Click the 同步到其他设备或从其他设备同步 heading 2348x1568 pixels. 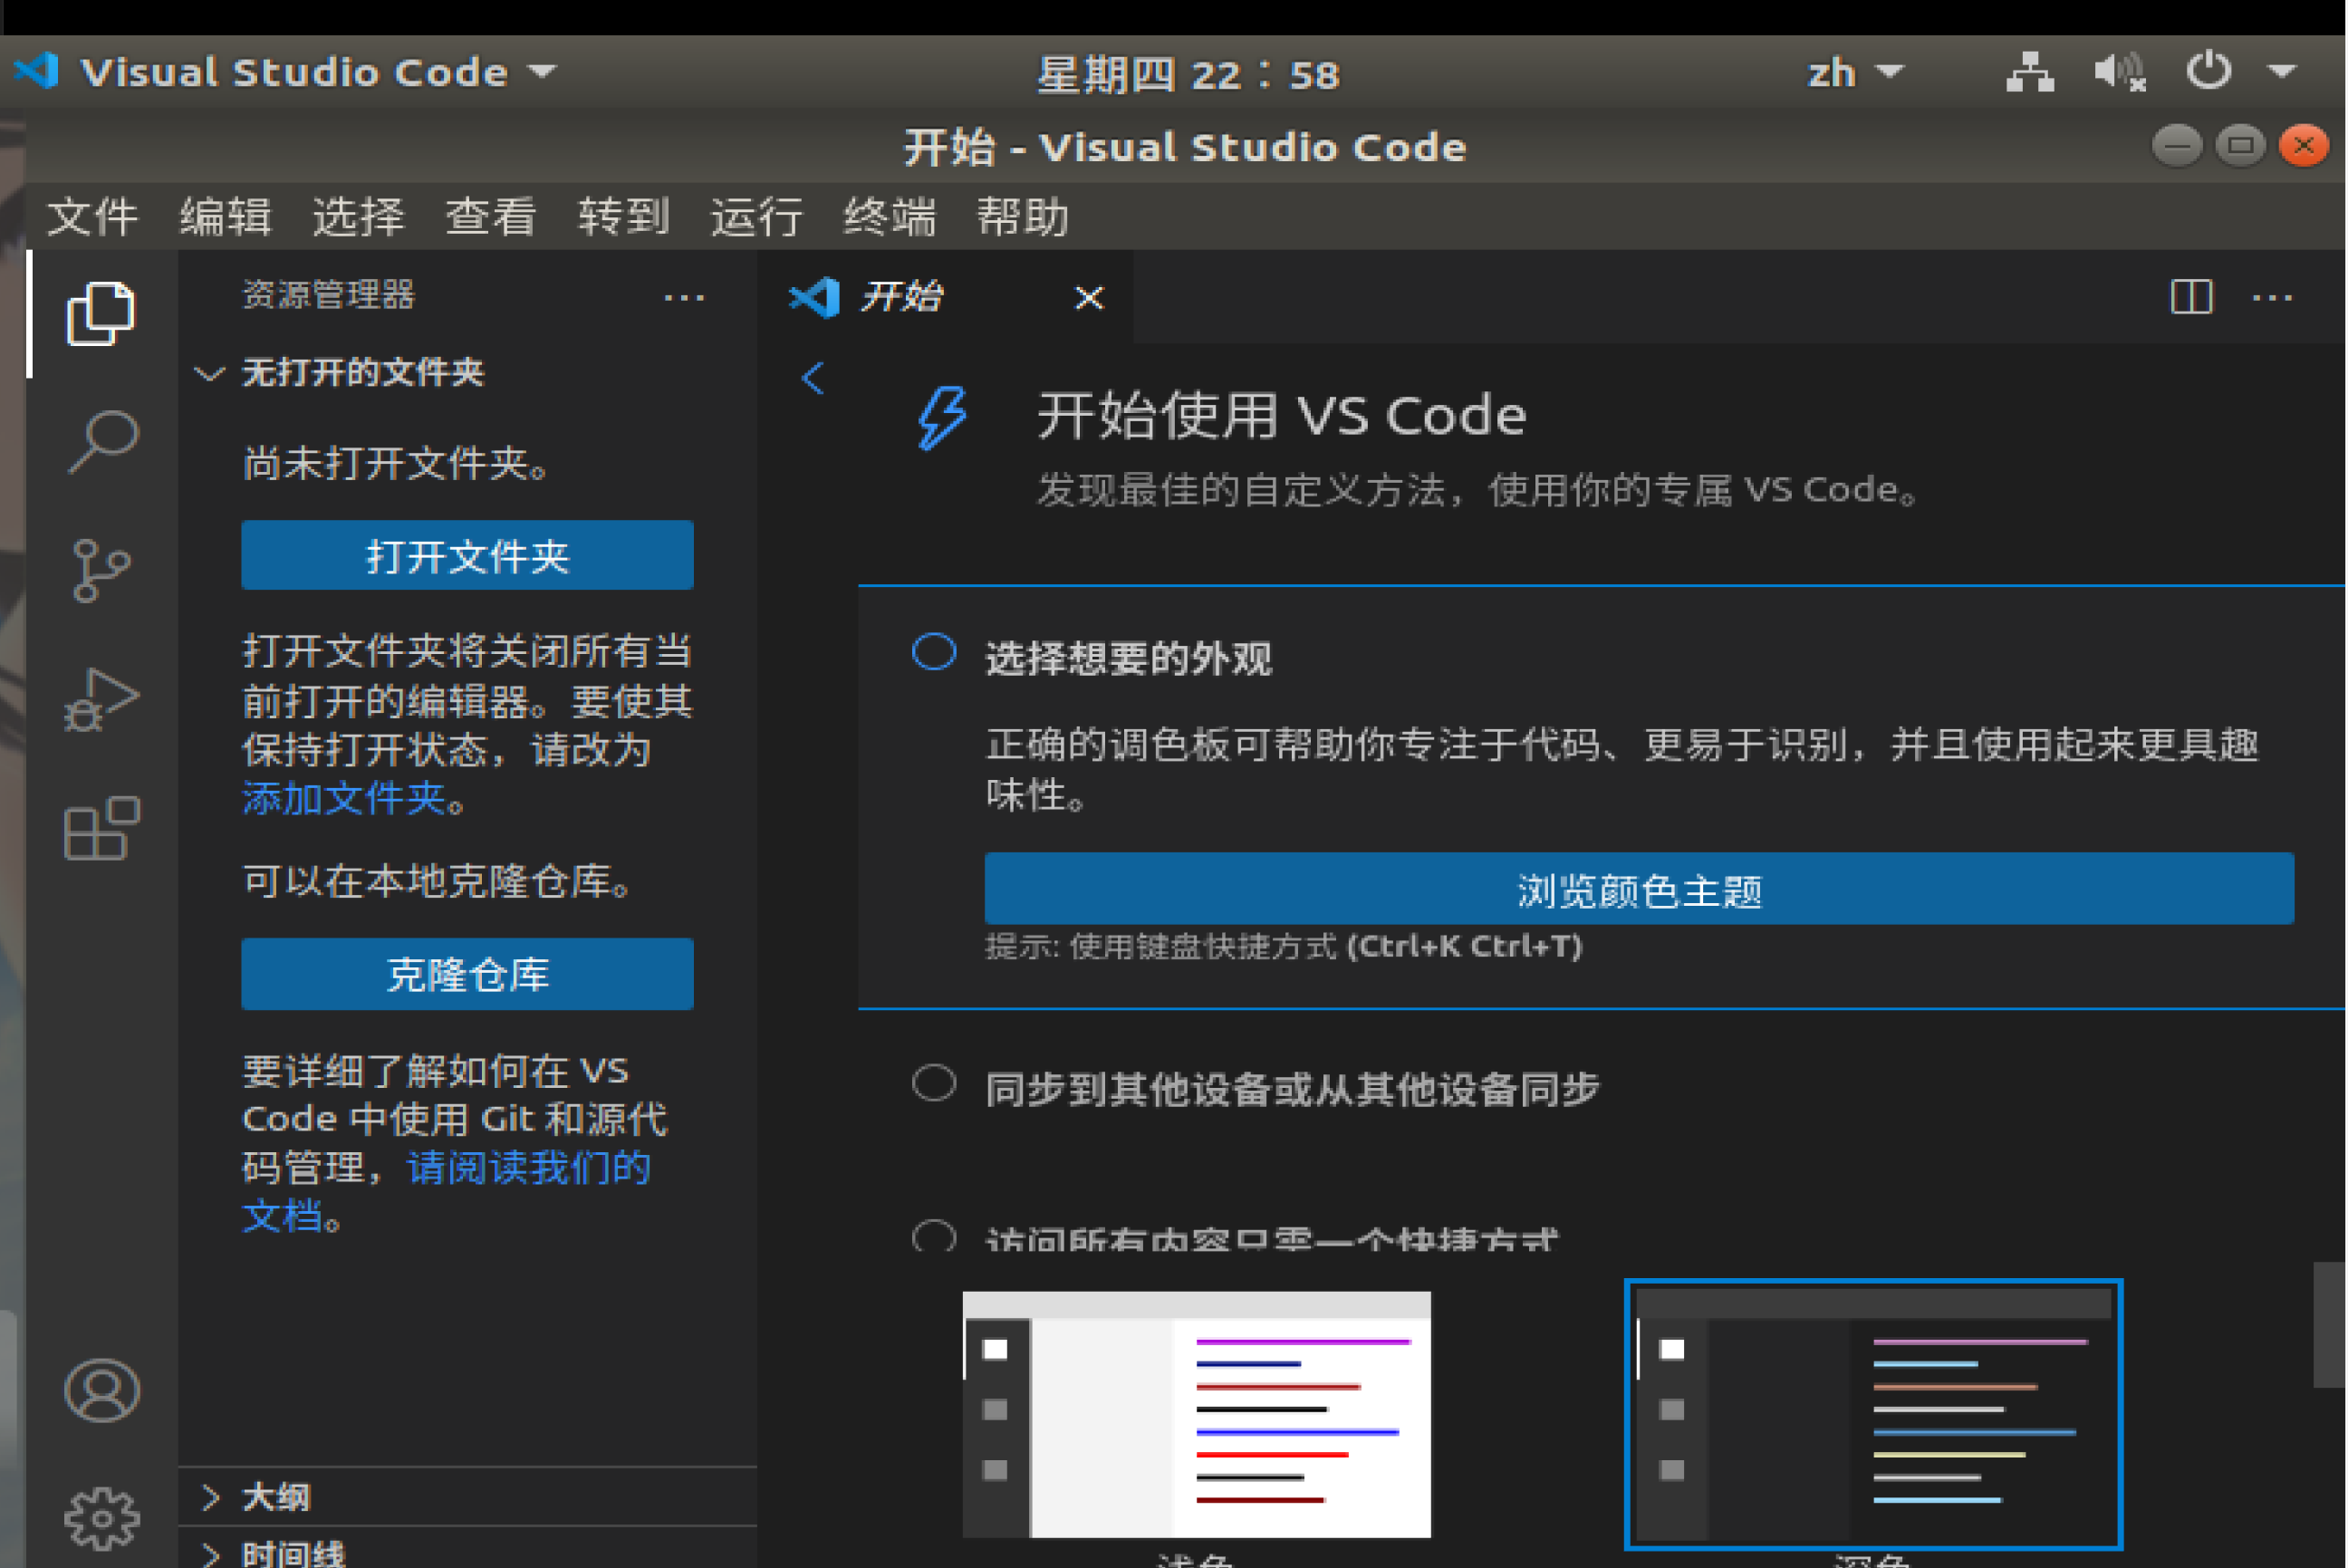1292,1089
